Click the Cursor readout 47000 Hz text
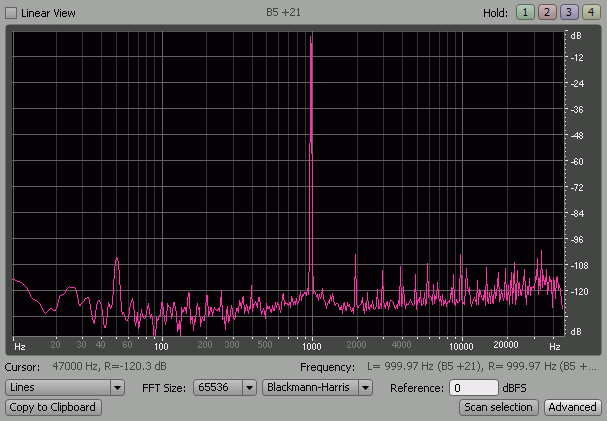 tap(110, 366)
